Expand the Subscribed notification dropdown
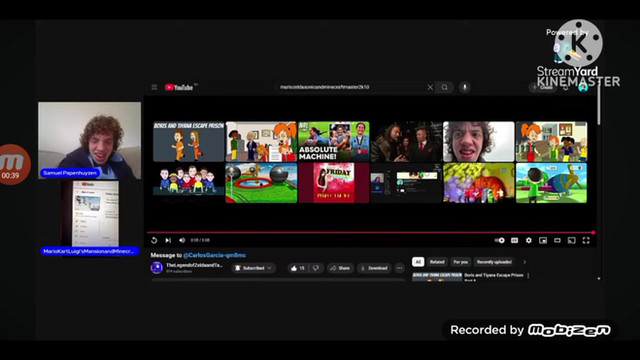This screenshot has height=360, width=640. point(253,268)
